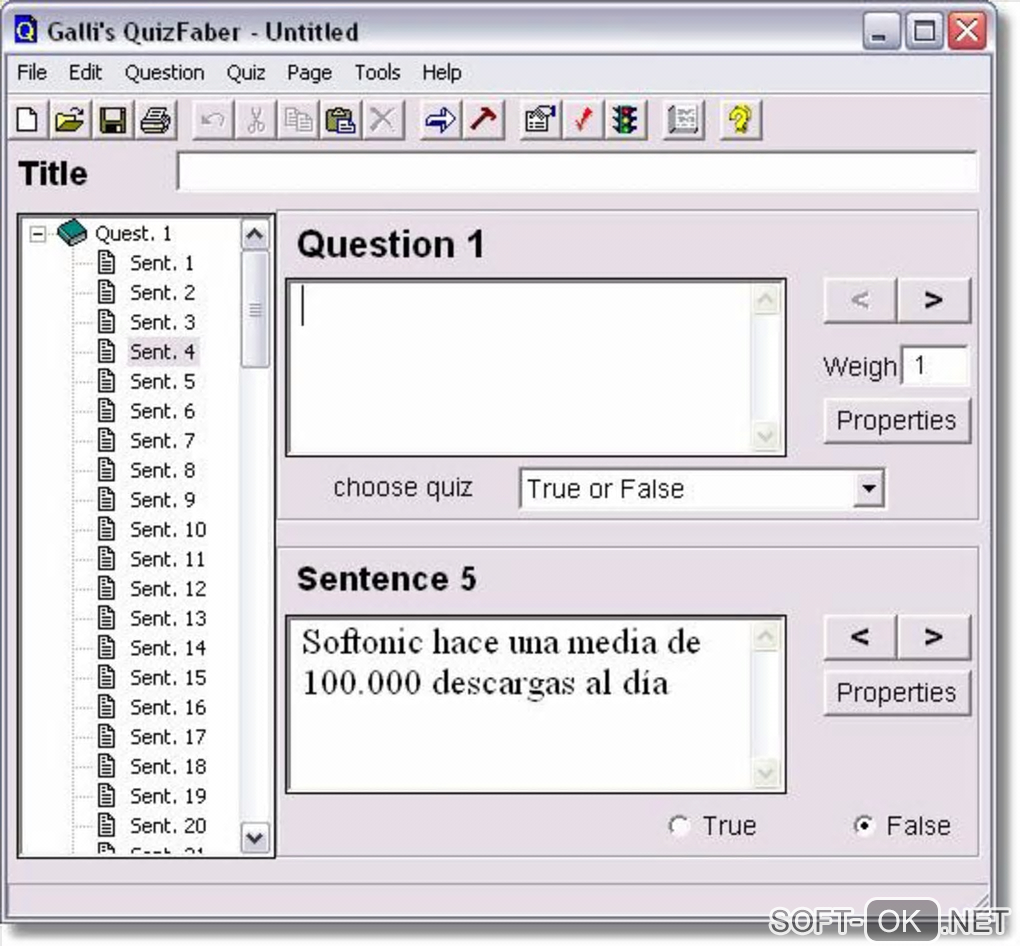Click into the Title input field
Viewport: 1020px width, 946px height.
tap(577, 172)
